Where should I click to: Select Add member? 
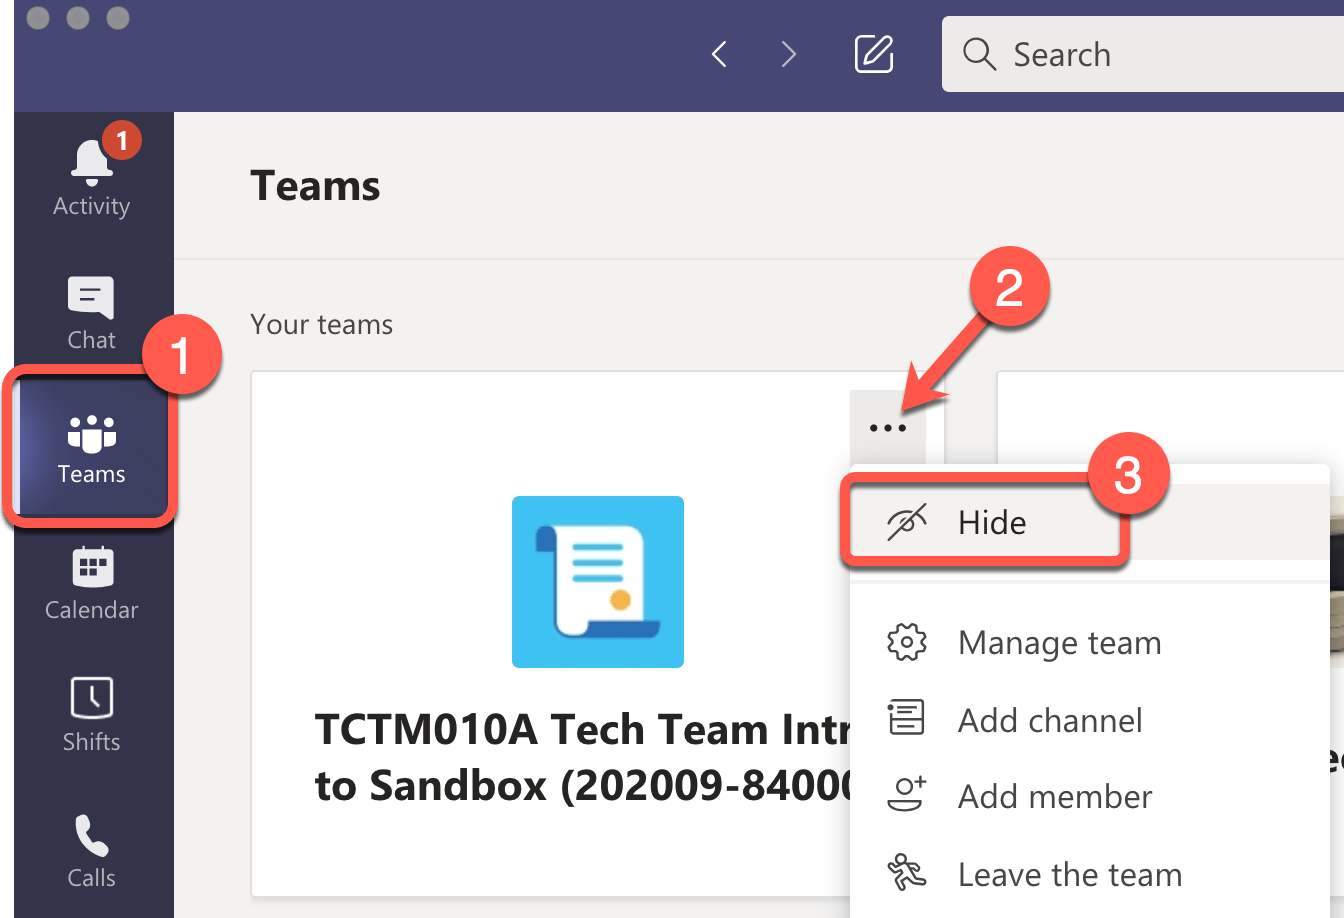[x=1054, y=797]
